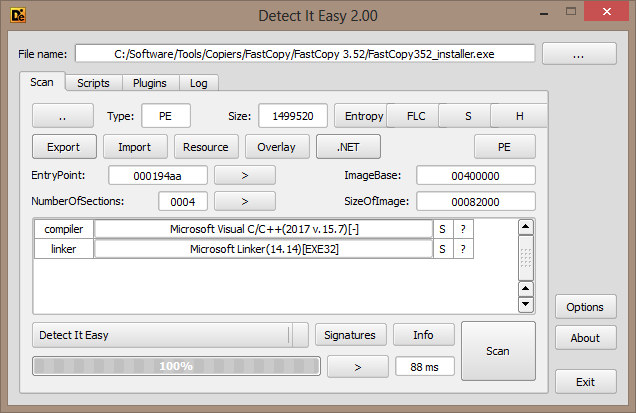The image size is (636, 413).
Task: Start scan with the large Scan button
Action: tap(498, 351)
